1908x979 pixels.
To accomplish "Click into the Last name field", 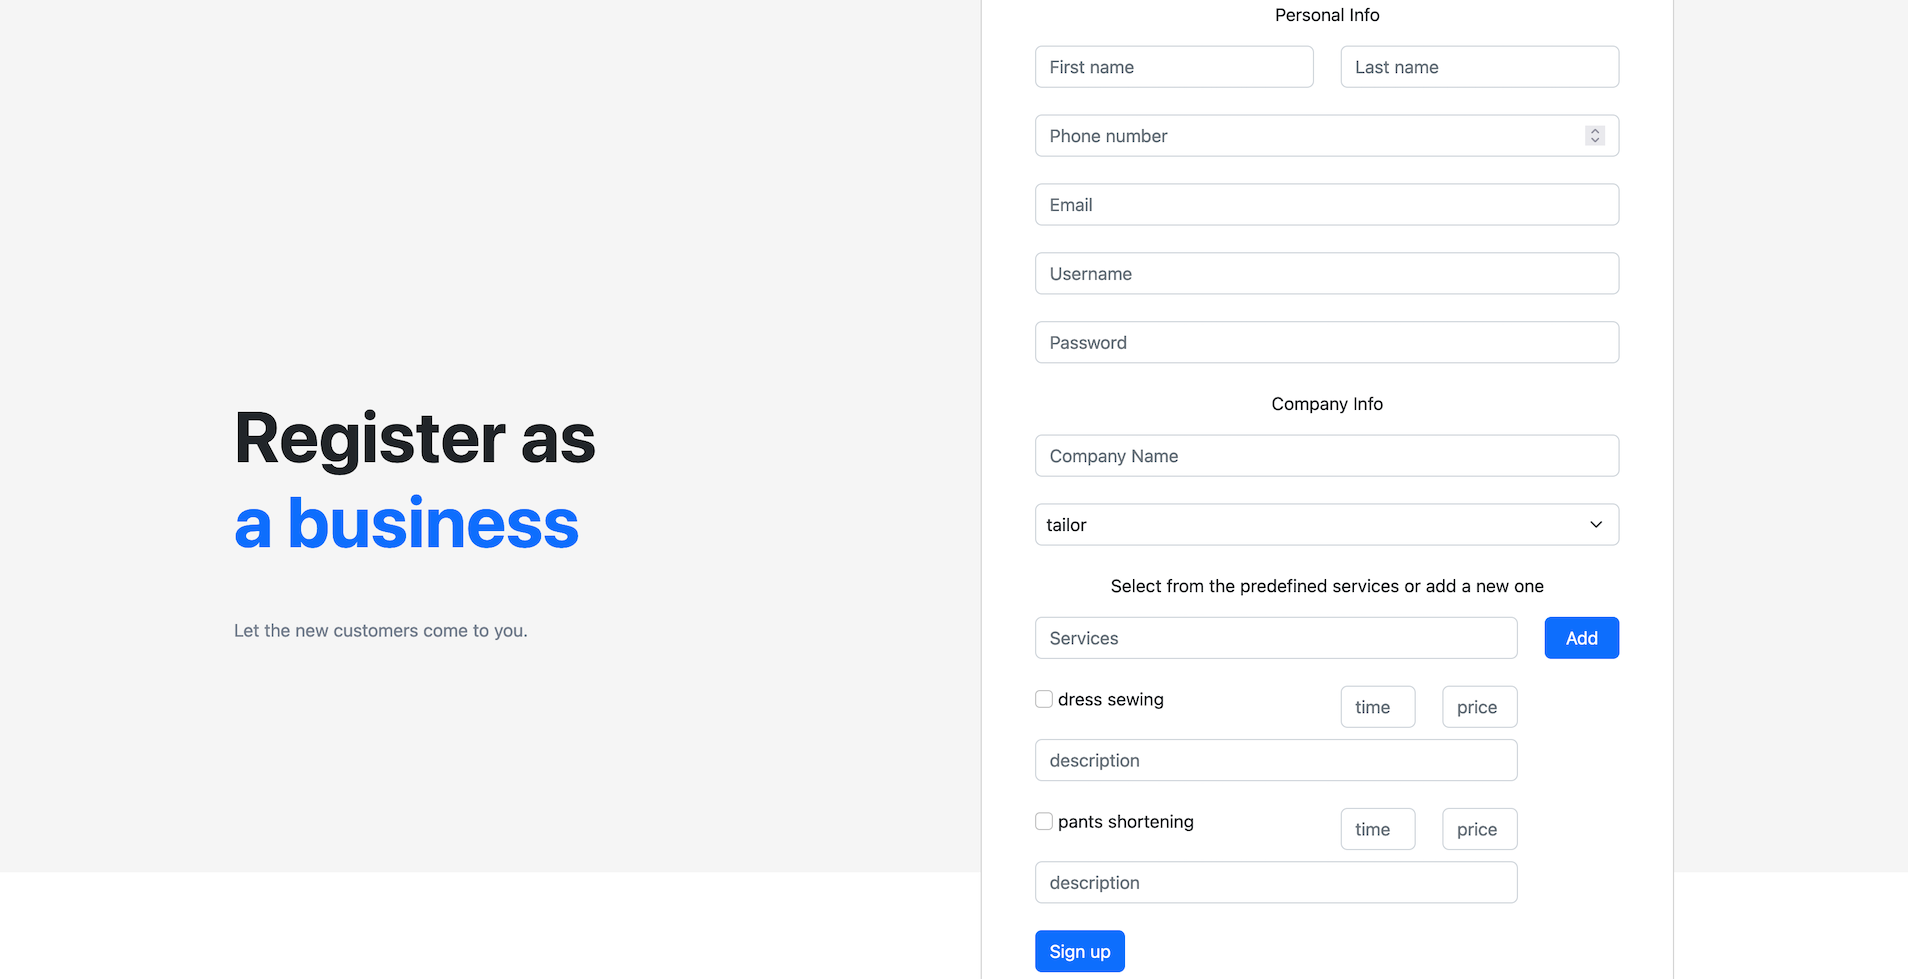I will coord(1479,67).
